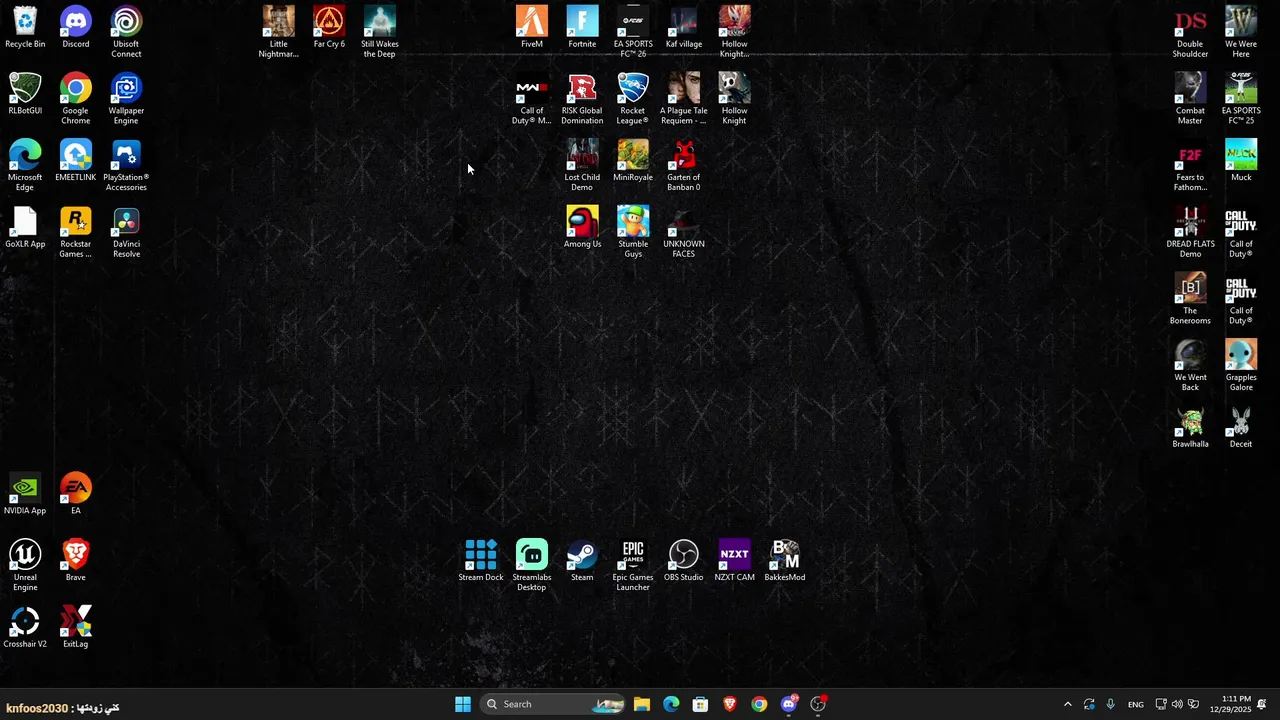Launch PlayStation Accessories shortcut
This screenshot has width=1280, height=720.
(126, 166)
